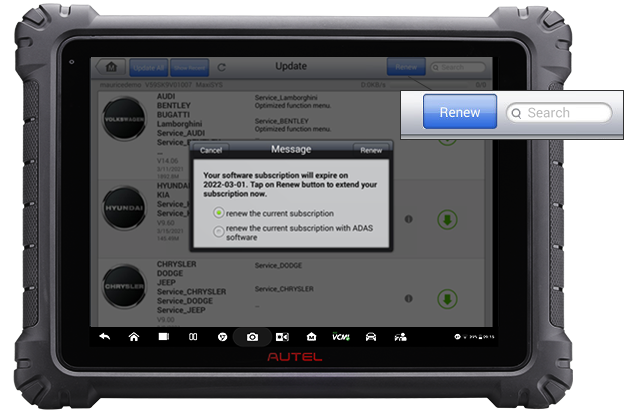Screen dimensions: 629x415
Task: Tap the home icon in Update header
Action: click(x=110, y=67)
